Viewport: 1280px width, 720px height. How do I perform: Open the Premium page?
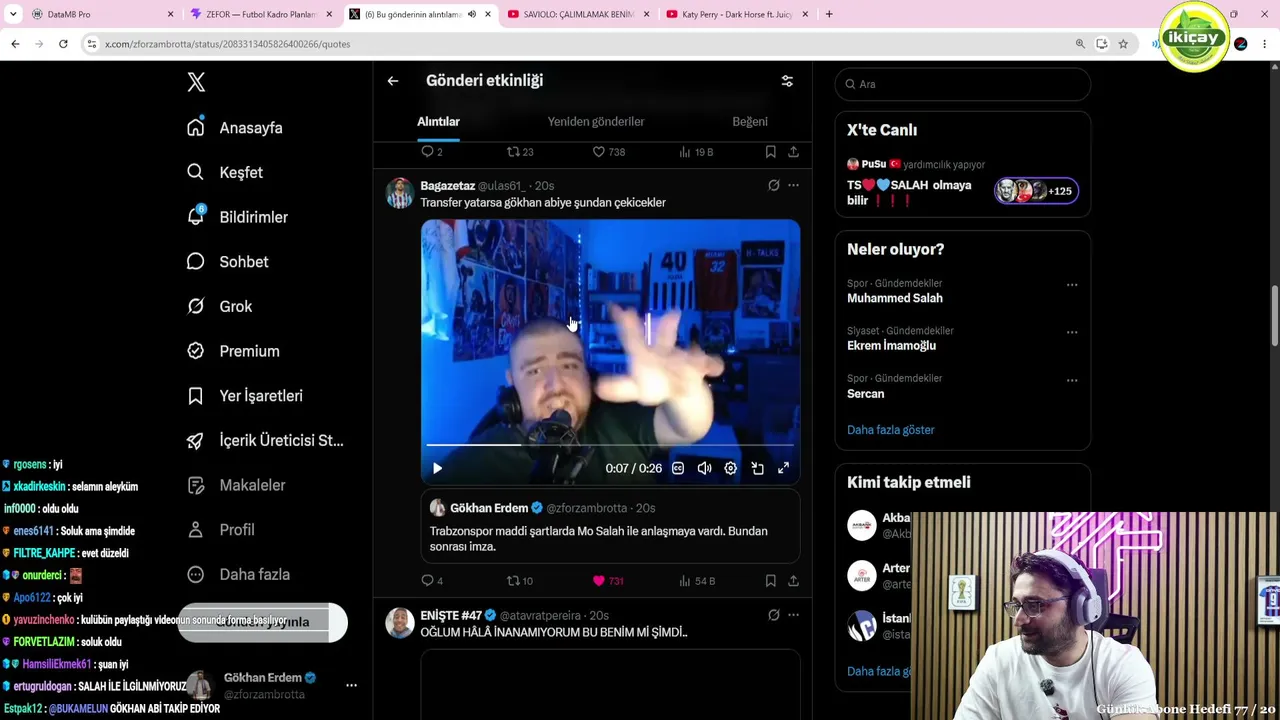click(233, 351)
